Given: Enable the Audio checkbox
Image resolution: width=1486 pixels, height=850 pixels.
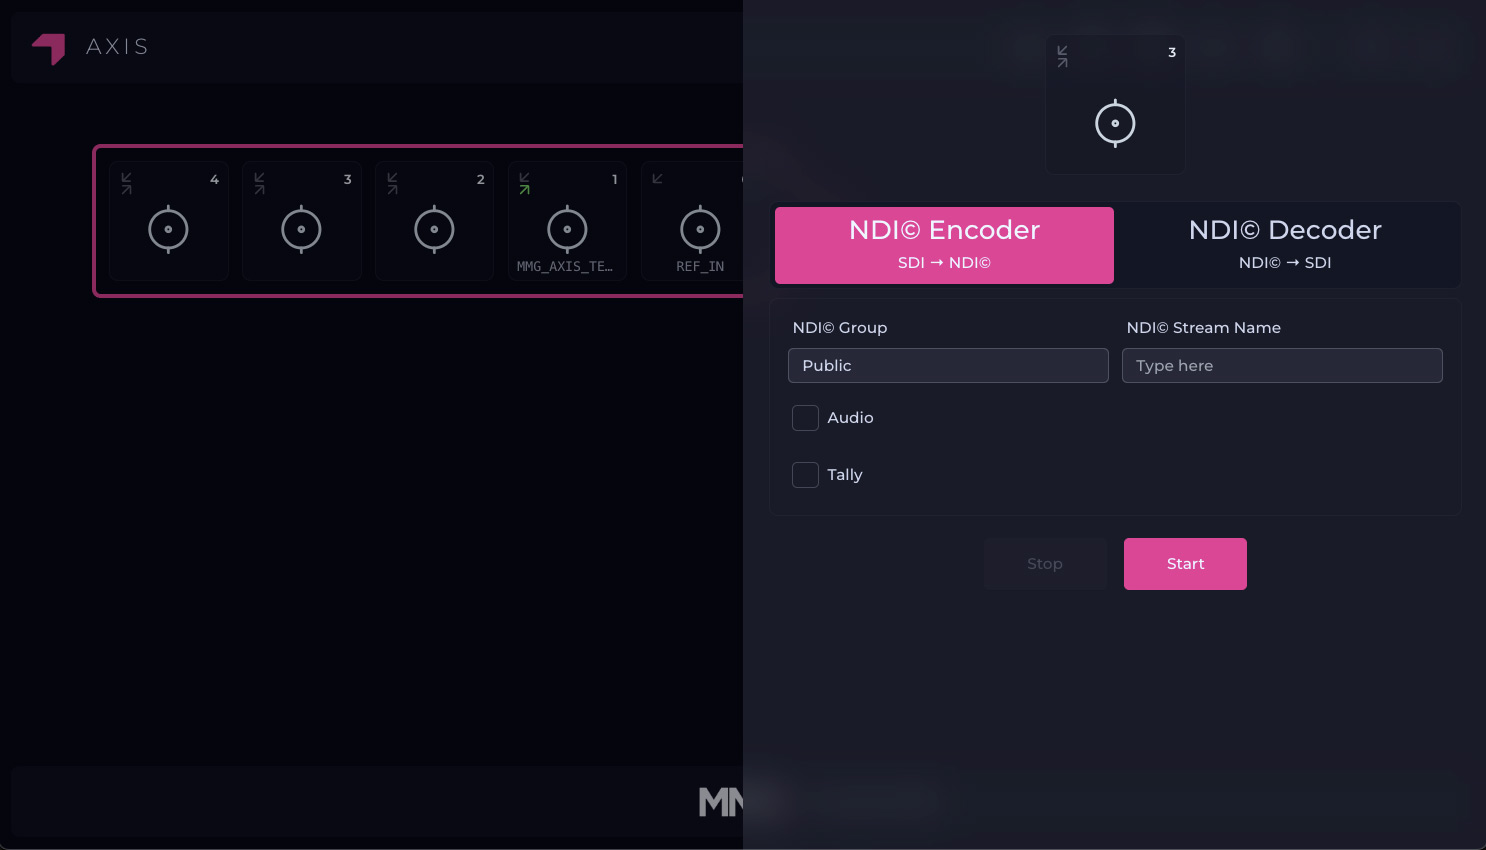Looking at the screenshot, I should click(805, 418).
